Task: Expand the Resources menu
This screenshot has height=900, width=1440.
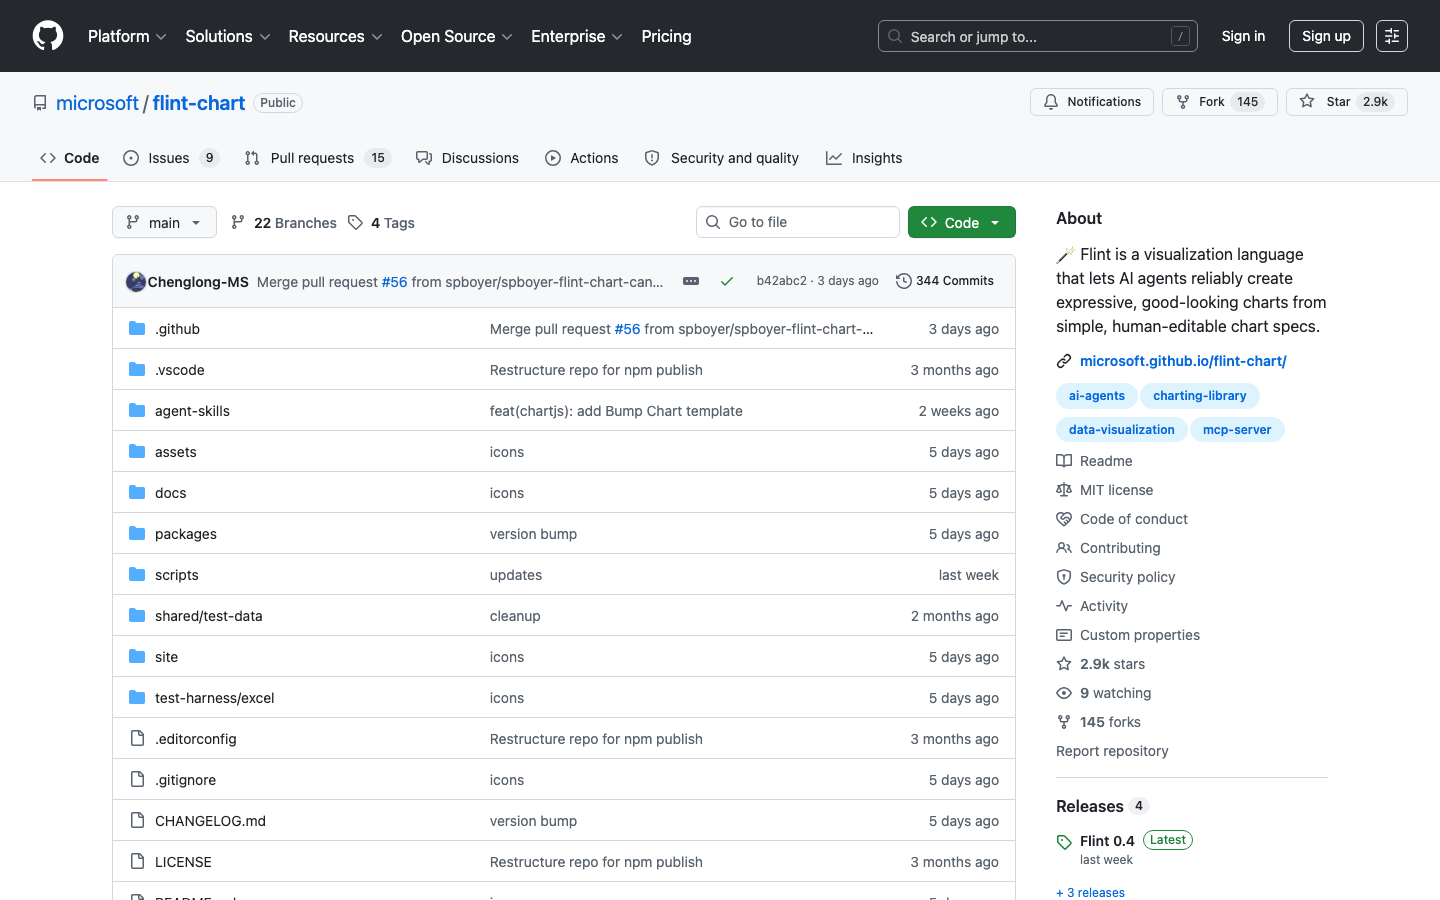Action: 335,36
